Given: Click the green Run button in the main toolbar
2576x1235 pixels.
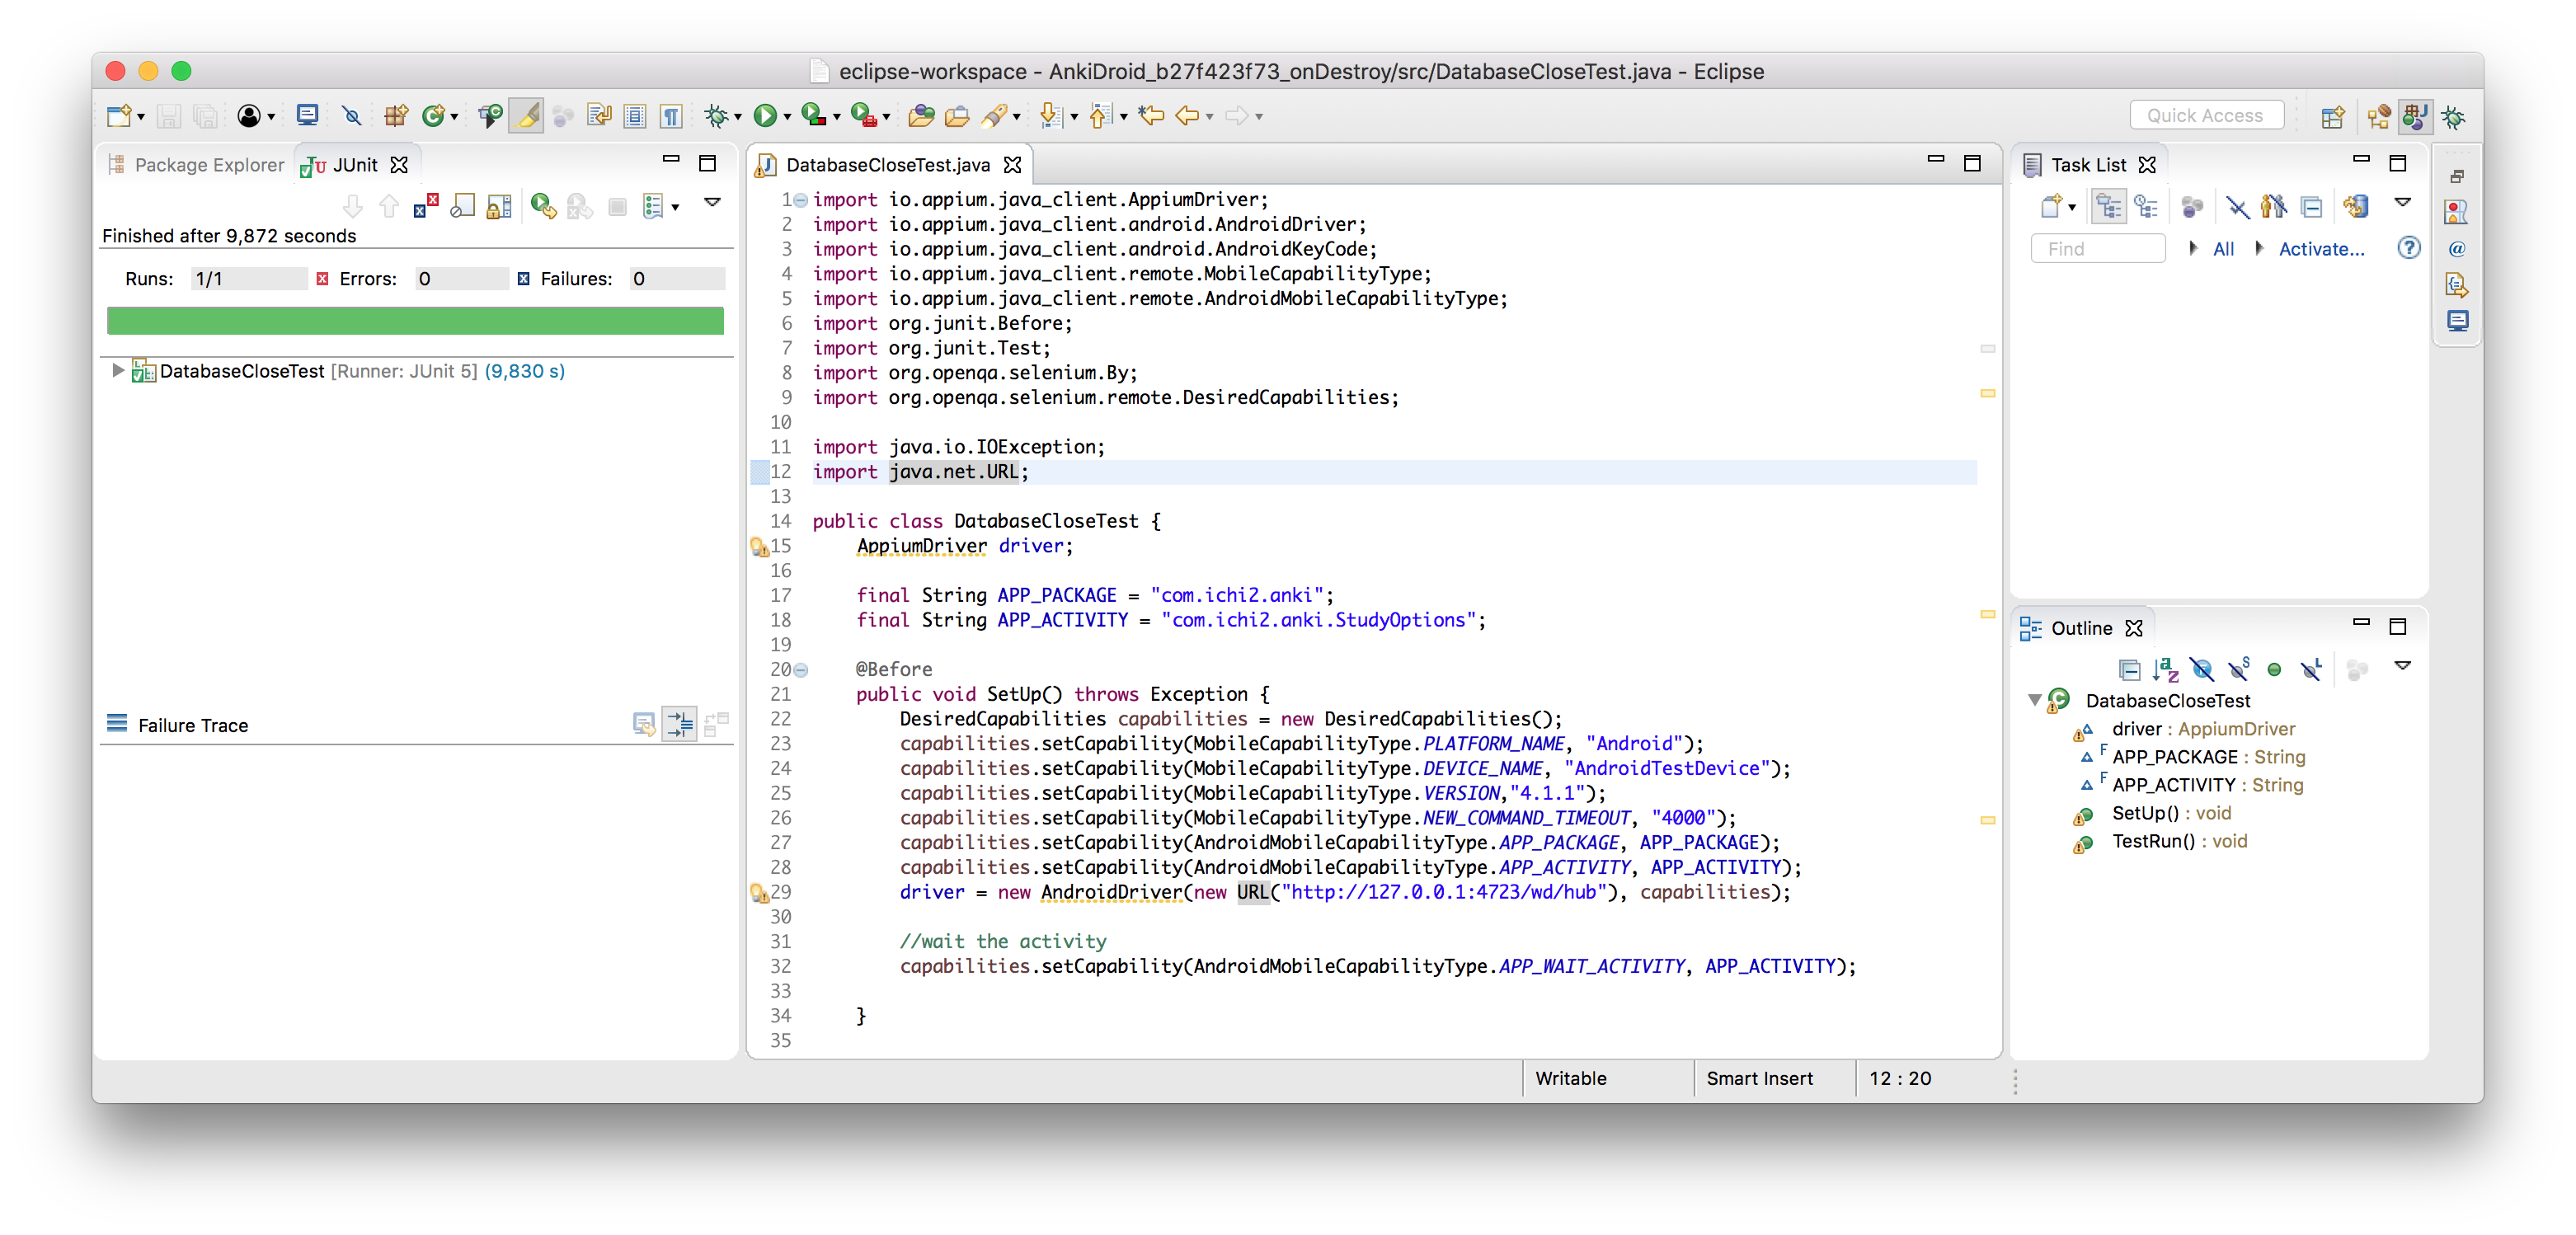Looking at the screenshot, I should 765,116.
